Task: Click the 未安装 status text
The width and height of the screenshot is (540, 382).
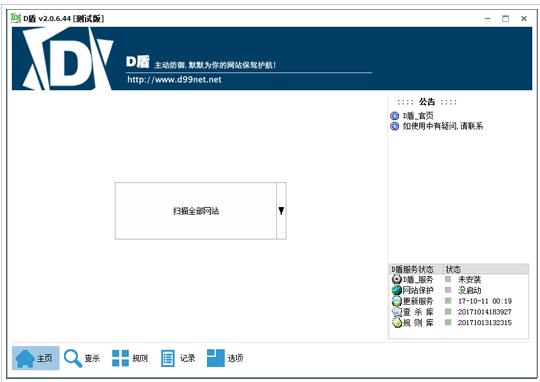Action: [469, 279]
